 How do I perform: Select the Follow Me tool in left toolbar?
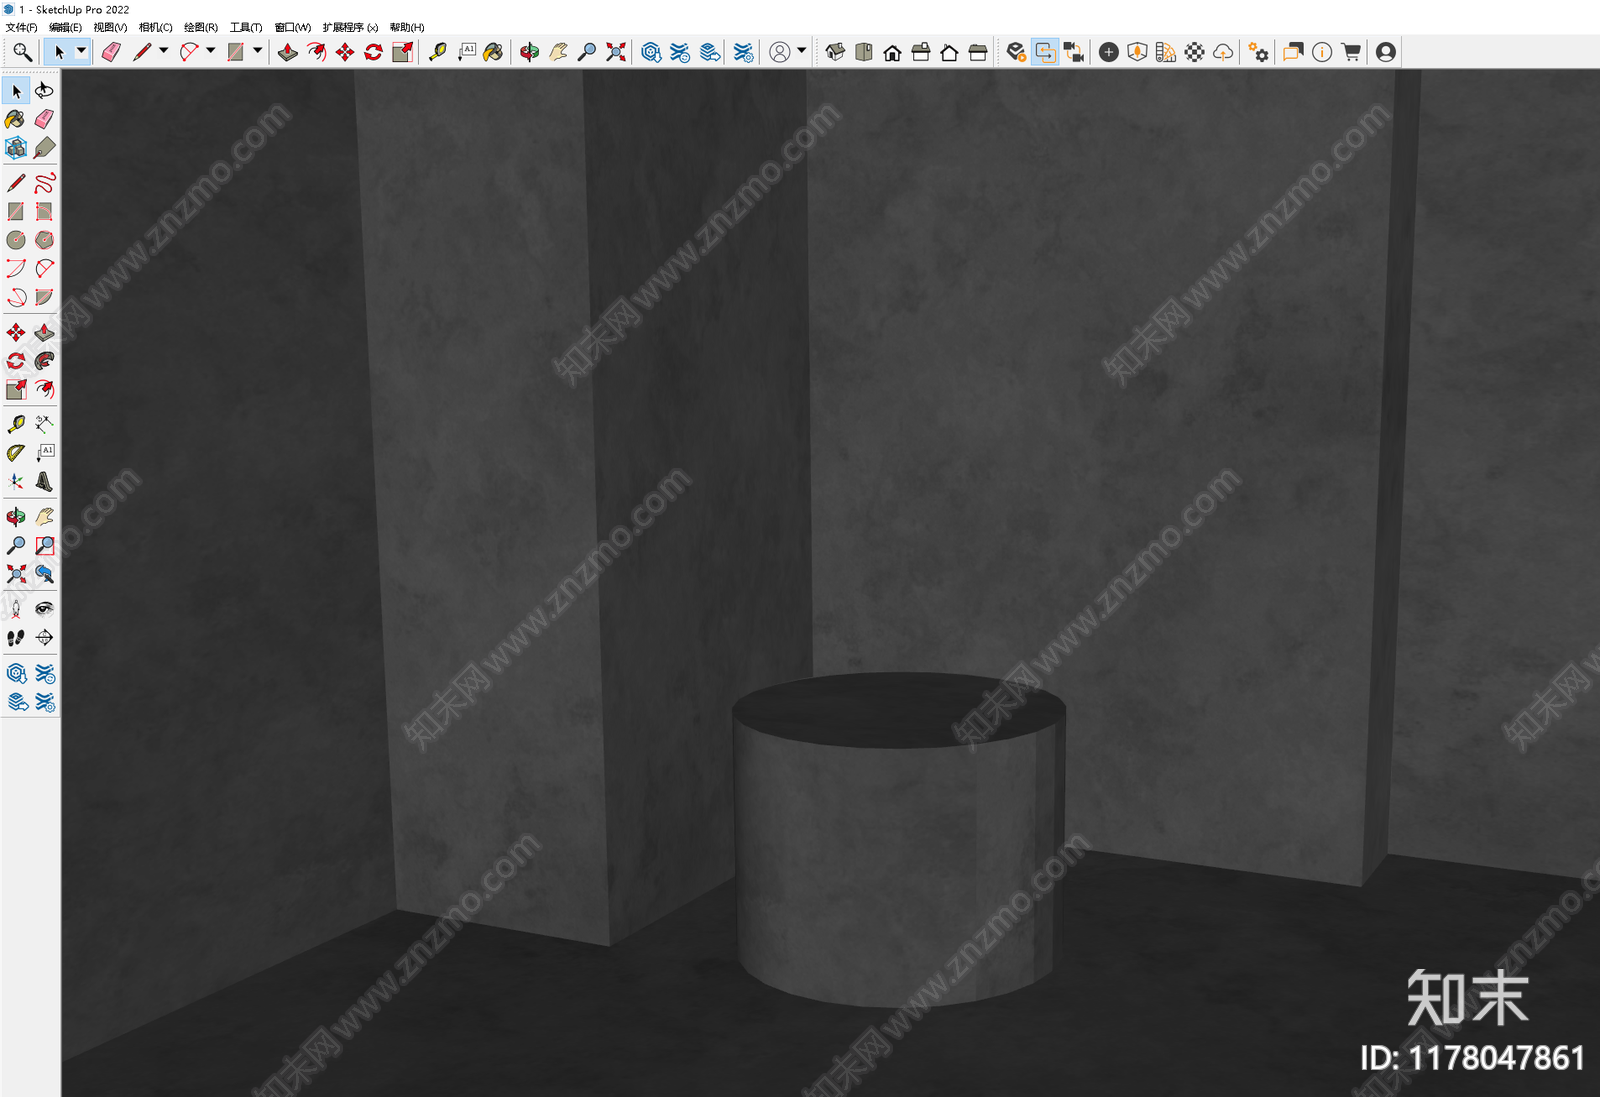[x=44, y=361]
